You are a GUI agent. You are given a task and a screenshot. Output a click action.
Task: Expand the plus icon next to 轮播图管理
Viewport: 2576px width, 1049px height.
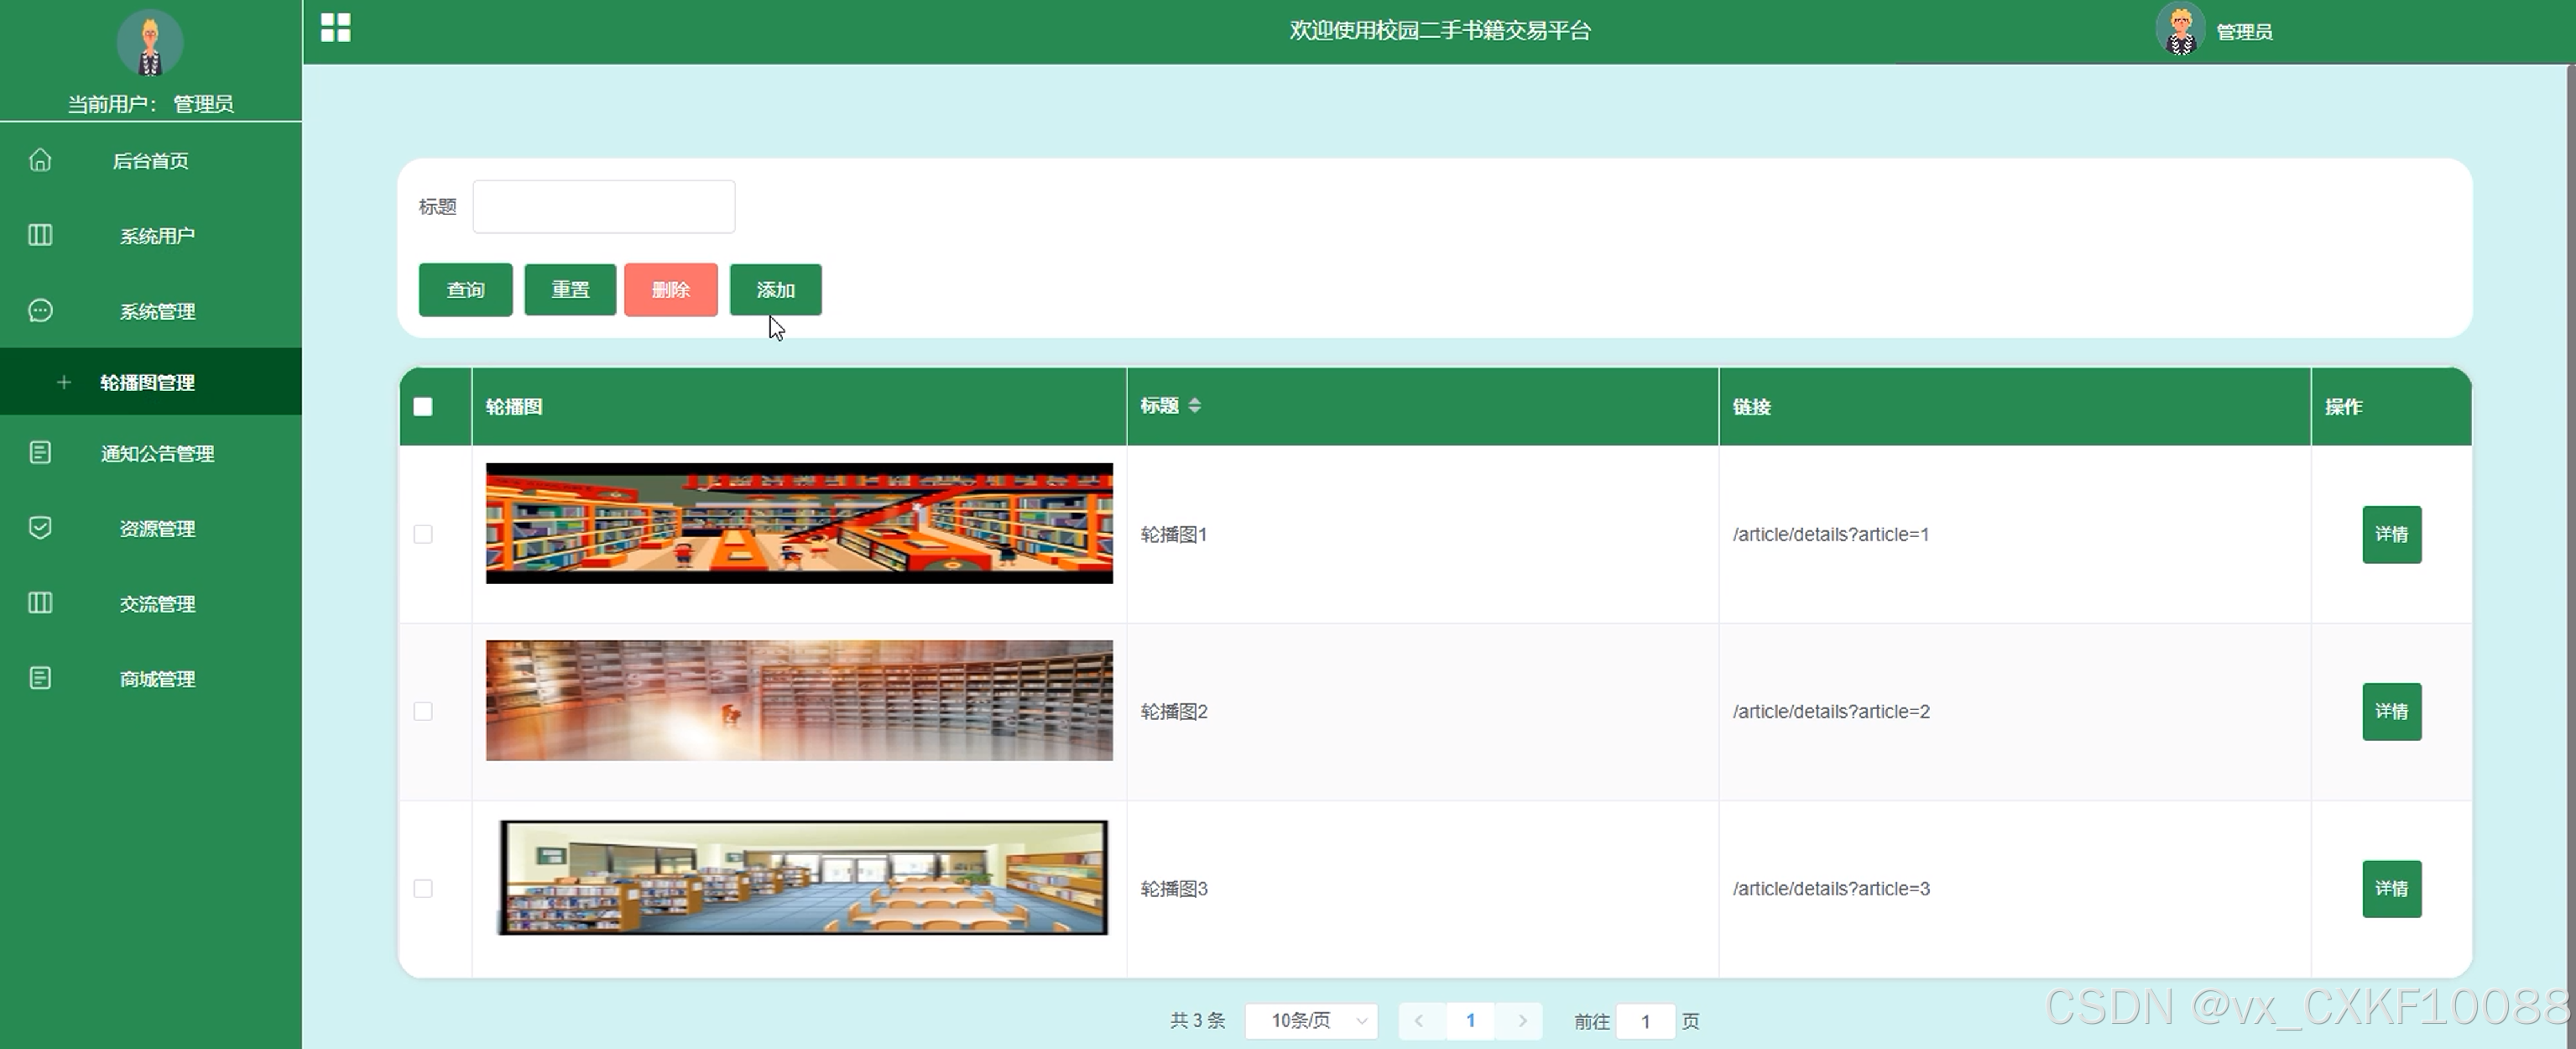pos(64,382)
